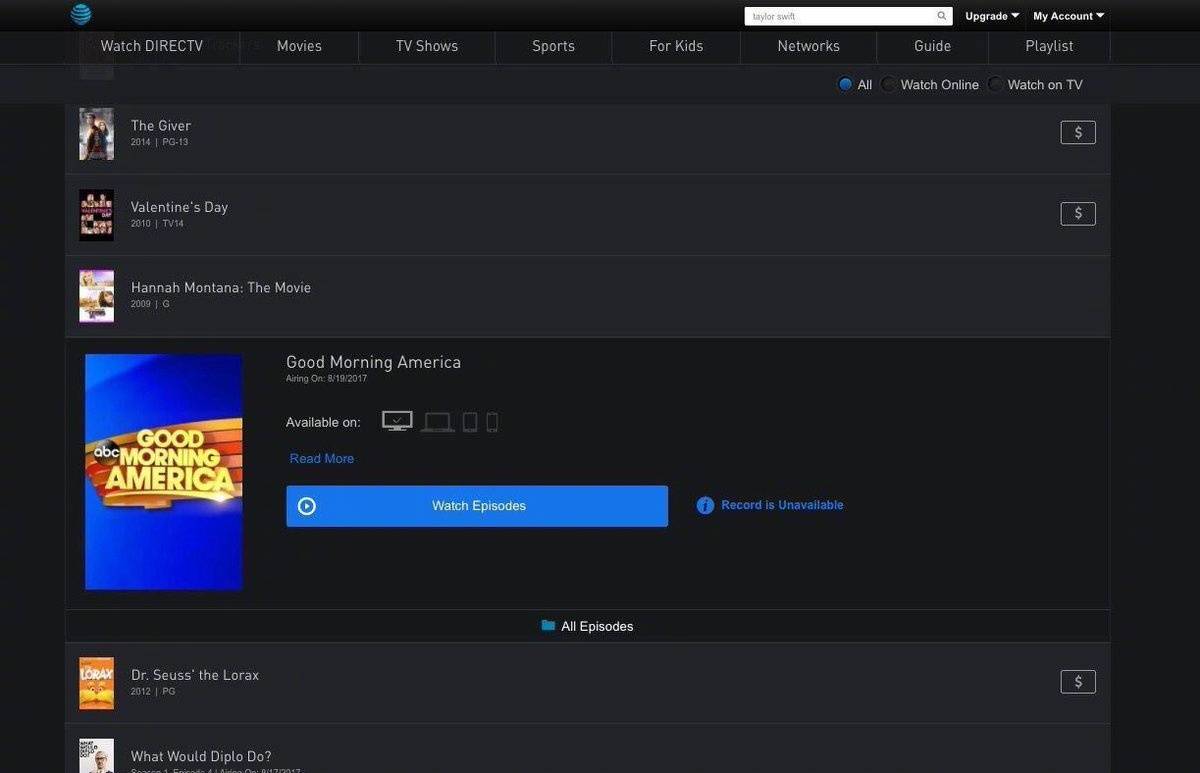Open the Good Morning America poster thumbnail
1200x773 pixels.
[x=164, y=472]
